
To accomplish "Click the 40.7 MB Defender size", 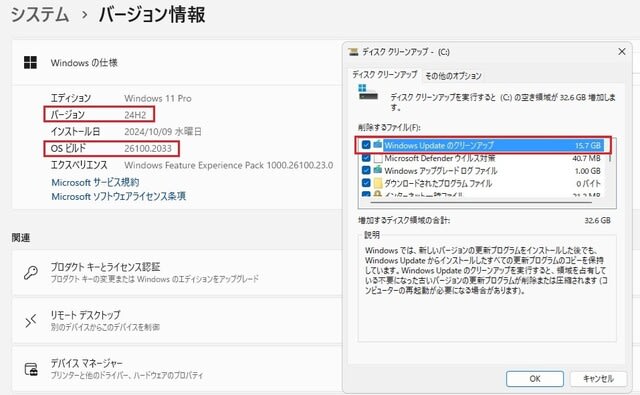I will [x=587, y=158].
